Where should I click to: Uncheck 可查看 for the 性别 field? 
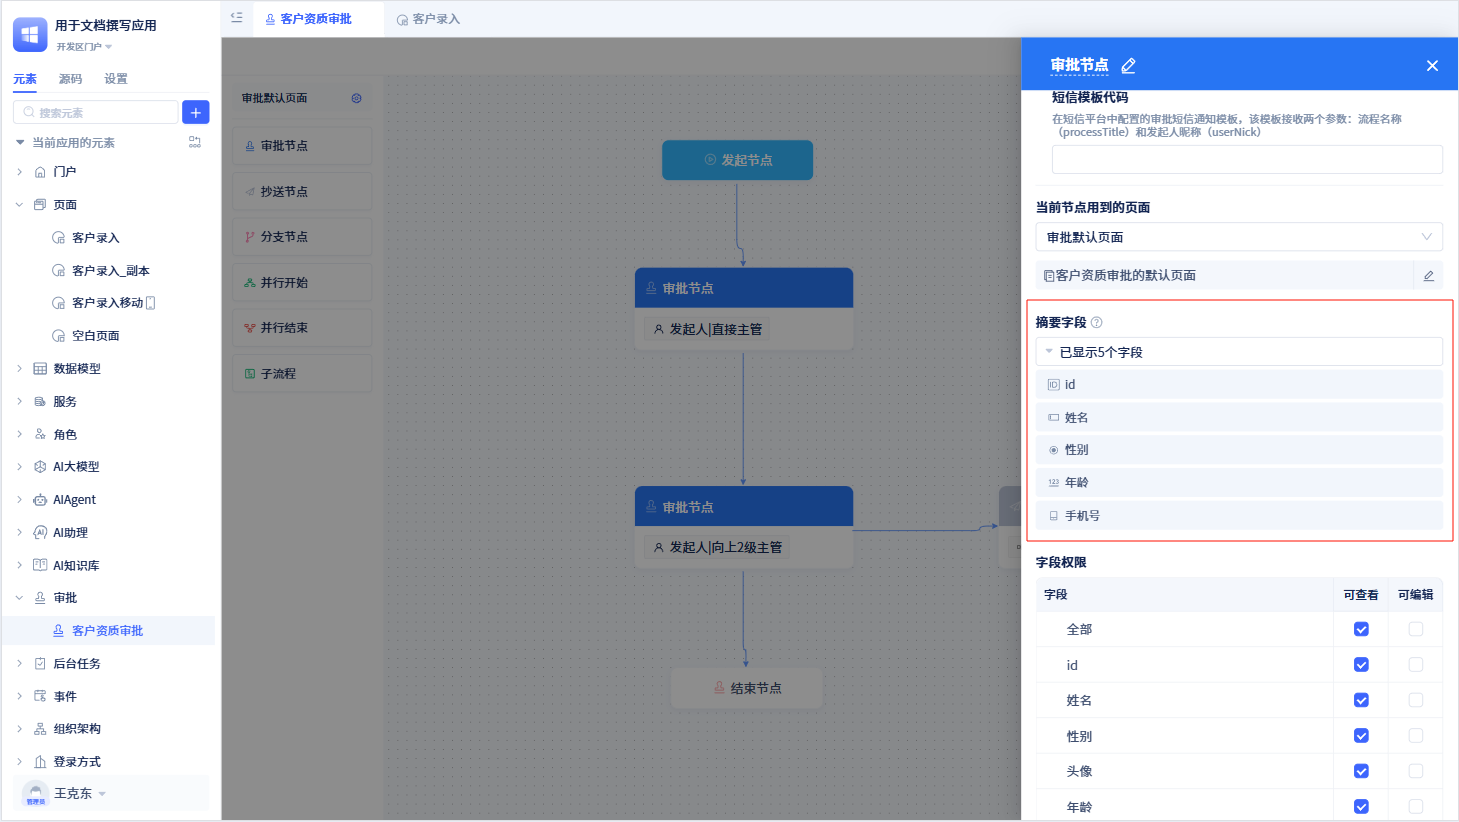point(1361,736)
